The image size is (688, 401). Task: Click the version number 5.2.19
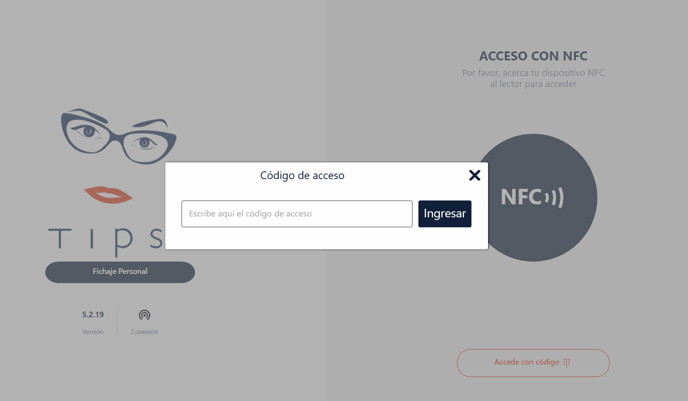(x=93, y=315)
